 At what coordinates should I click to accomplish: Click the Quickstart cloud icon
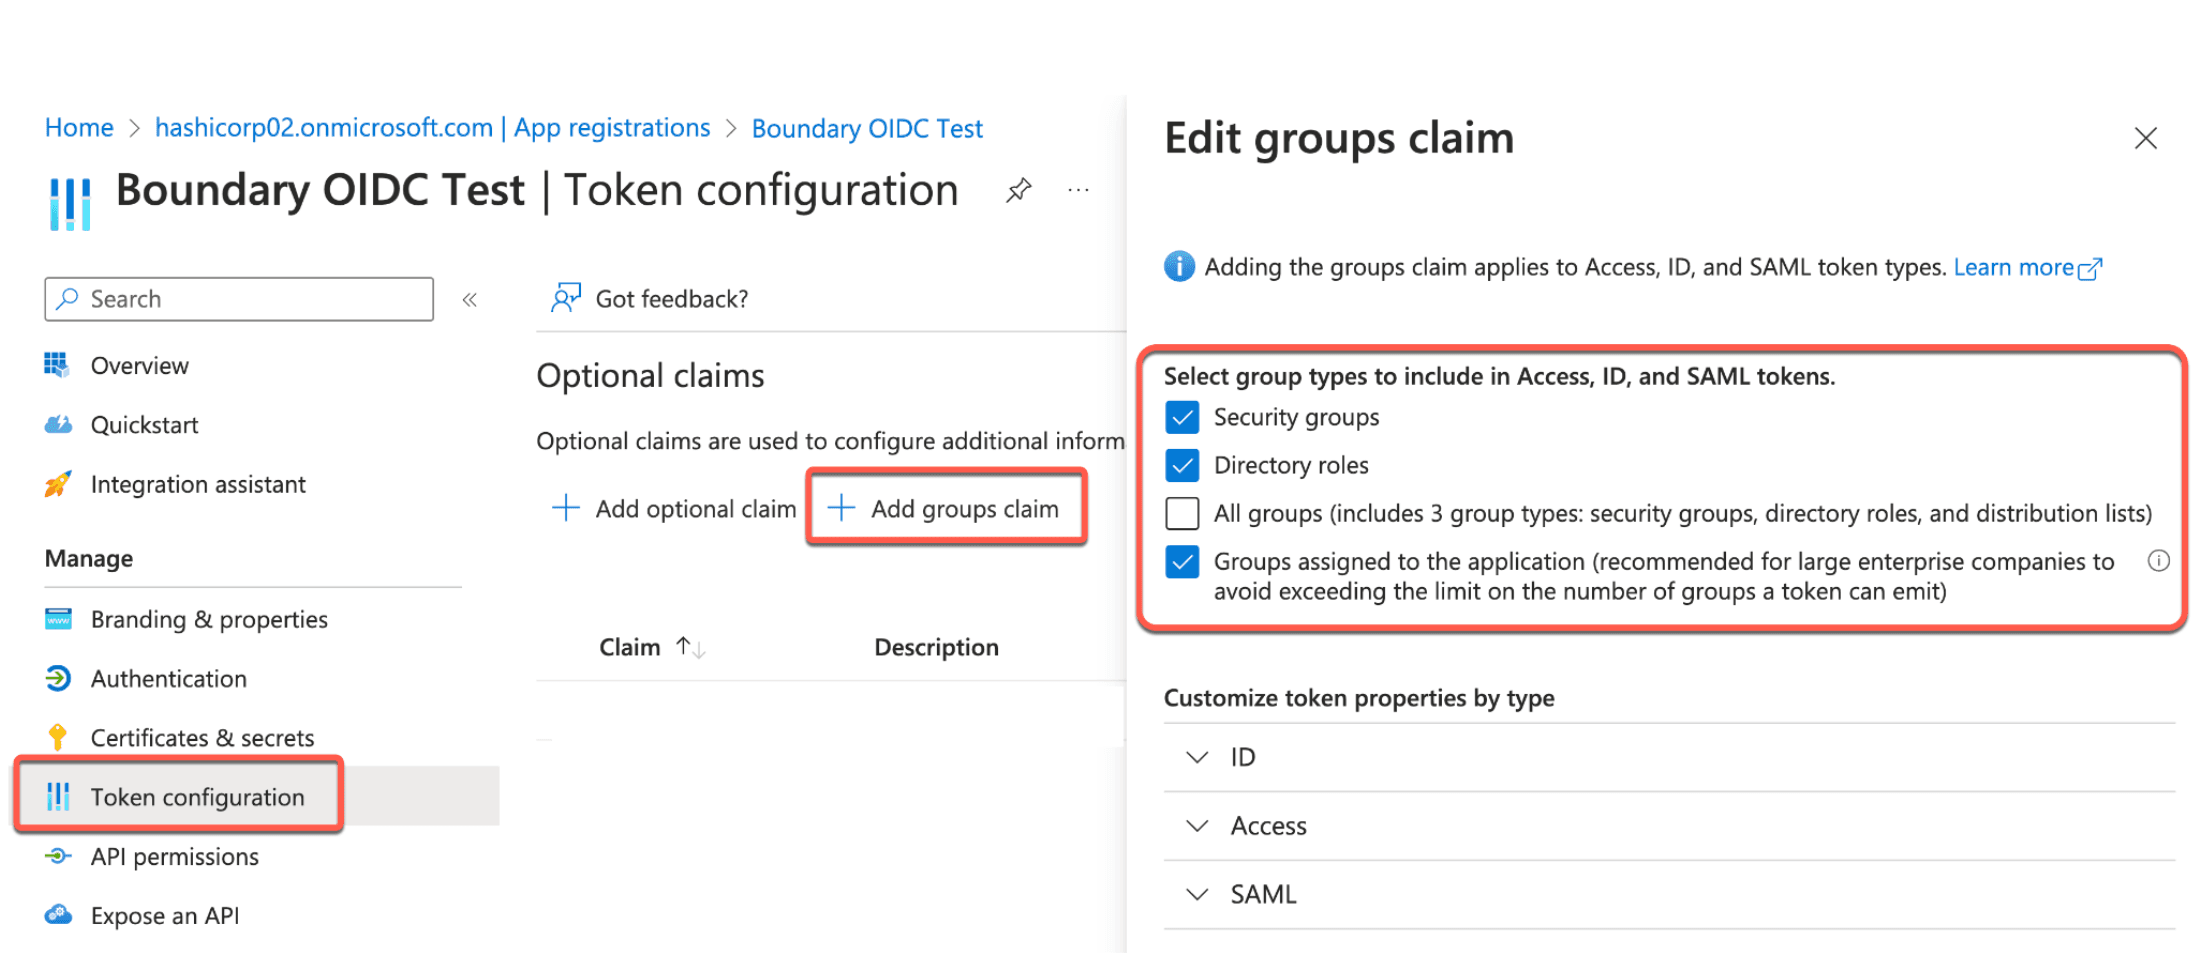[58, 425]
